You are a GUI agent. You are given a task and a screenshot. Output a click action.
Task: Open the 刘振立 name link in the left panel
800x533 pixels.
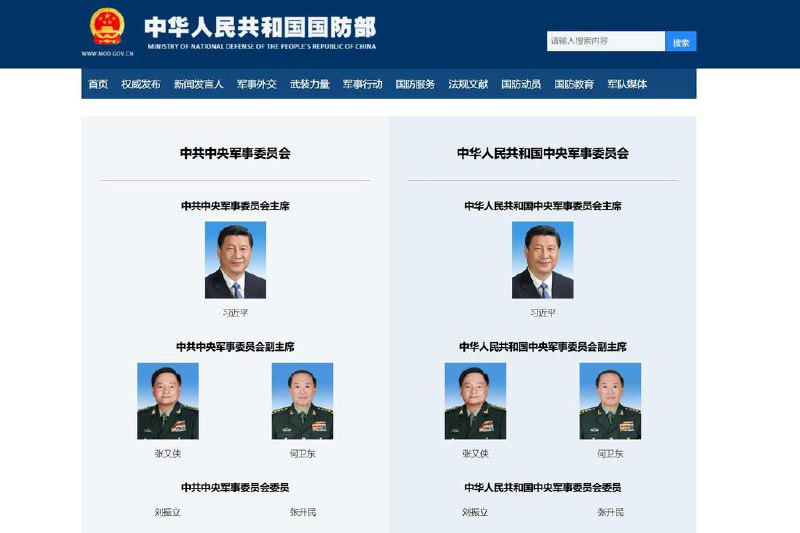[x=168, y=512]
